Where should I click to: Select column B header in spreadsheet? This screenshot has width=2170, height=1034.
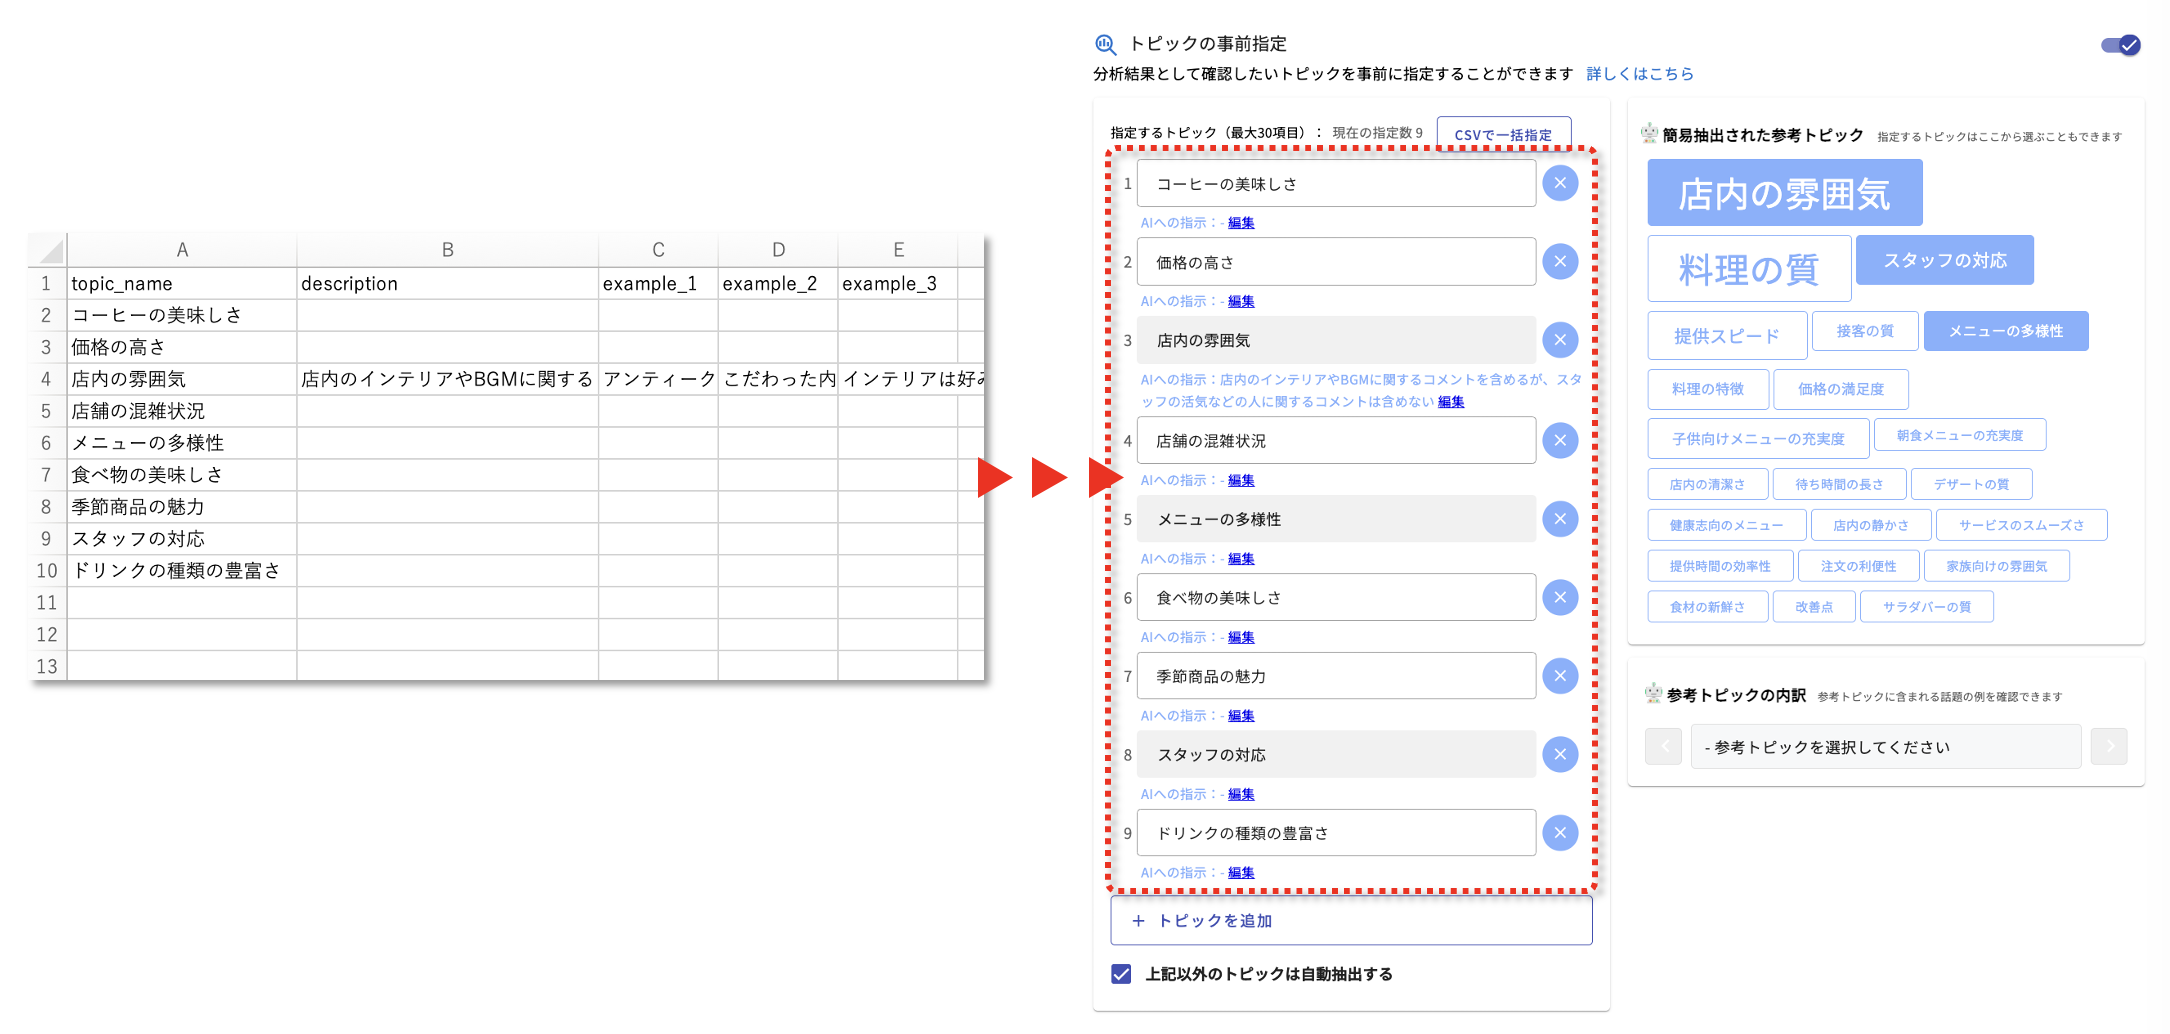pos(447,250)
